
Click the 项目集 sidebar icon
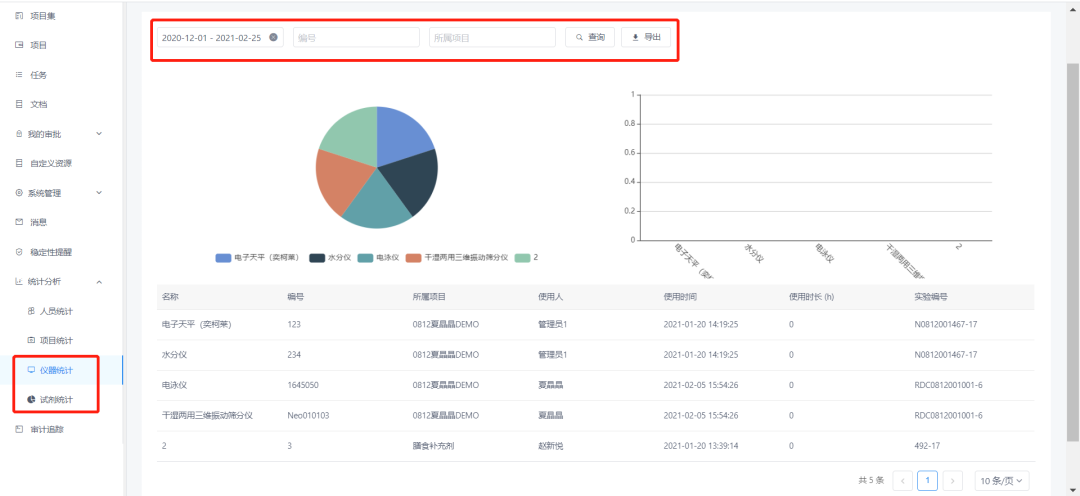click(x=19, y=15)
